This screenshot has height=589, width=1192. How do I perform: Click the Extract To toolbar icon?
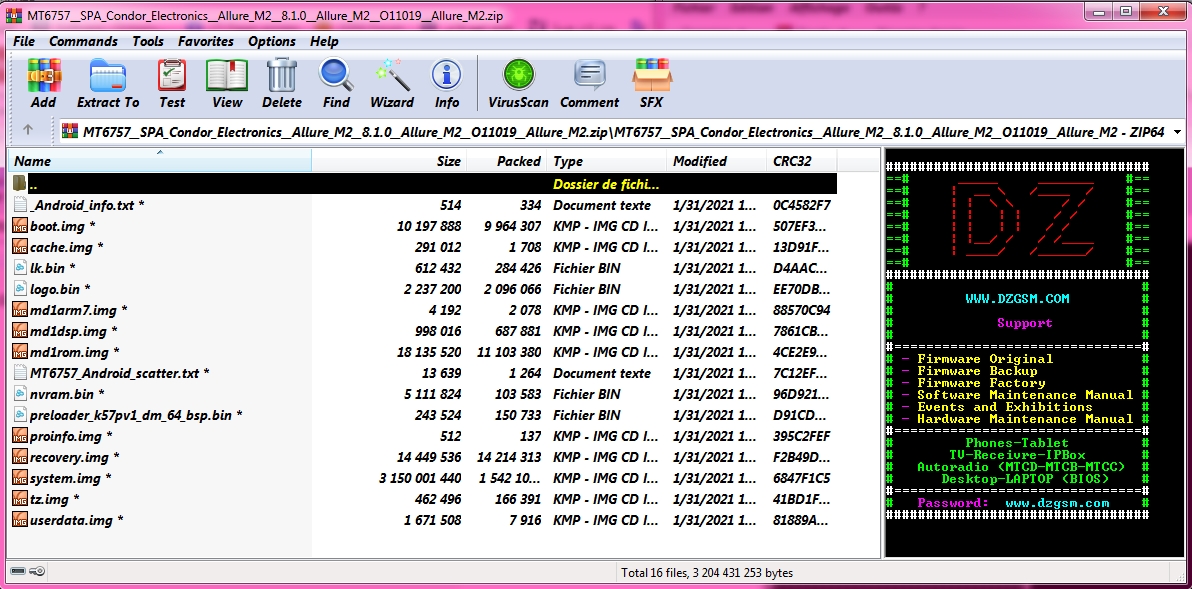coord(108,83)
